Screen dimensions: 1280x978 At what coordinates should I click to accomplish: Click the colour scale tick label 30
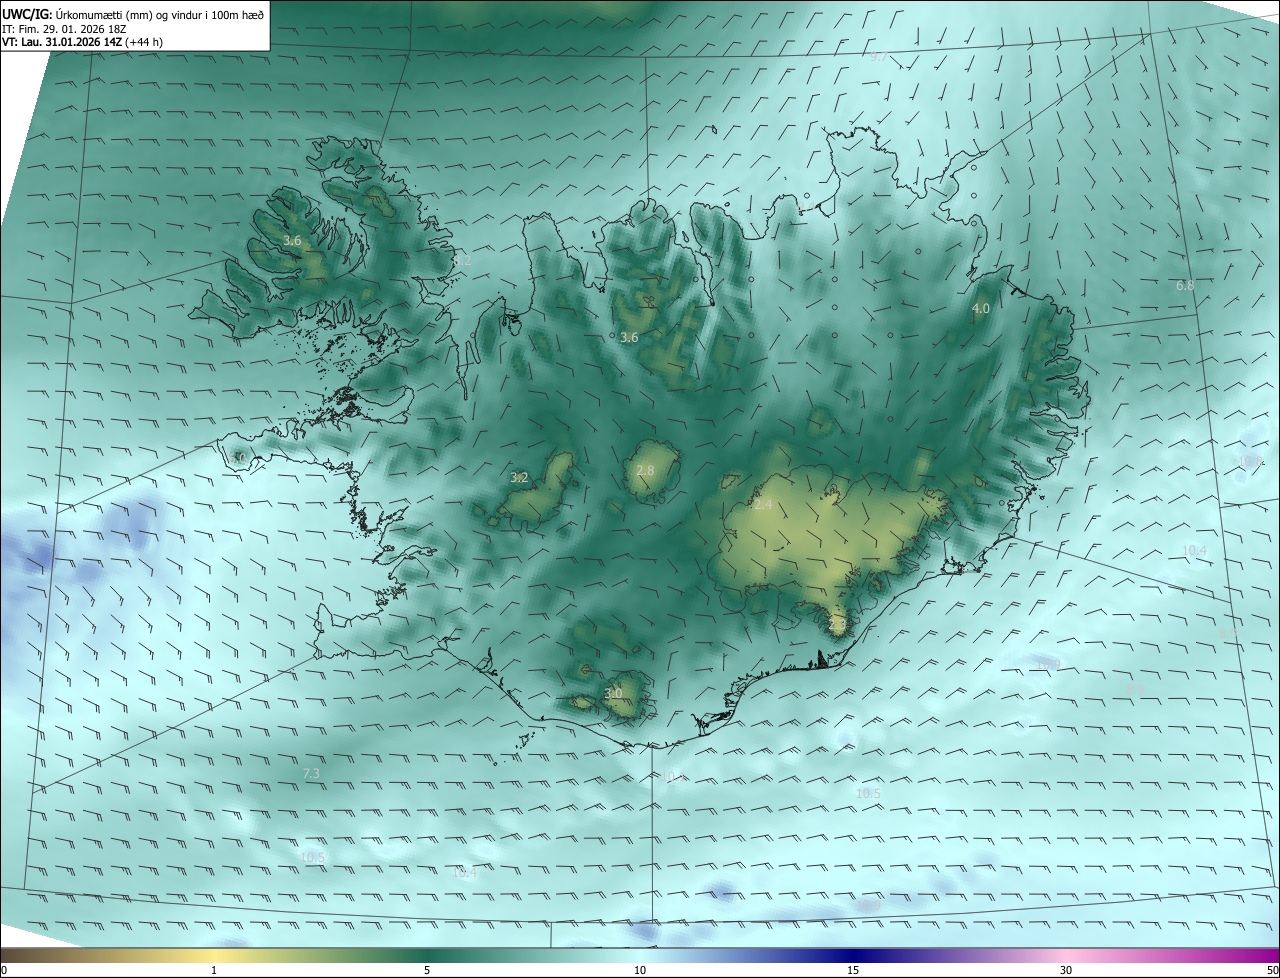click(x=1066, y=970)
